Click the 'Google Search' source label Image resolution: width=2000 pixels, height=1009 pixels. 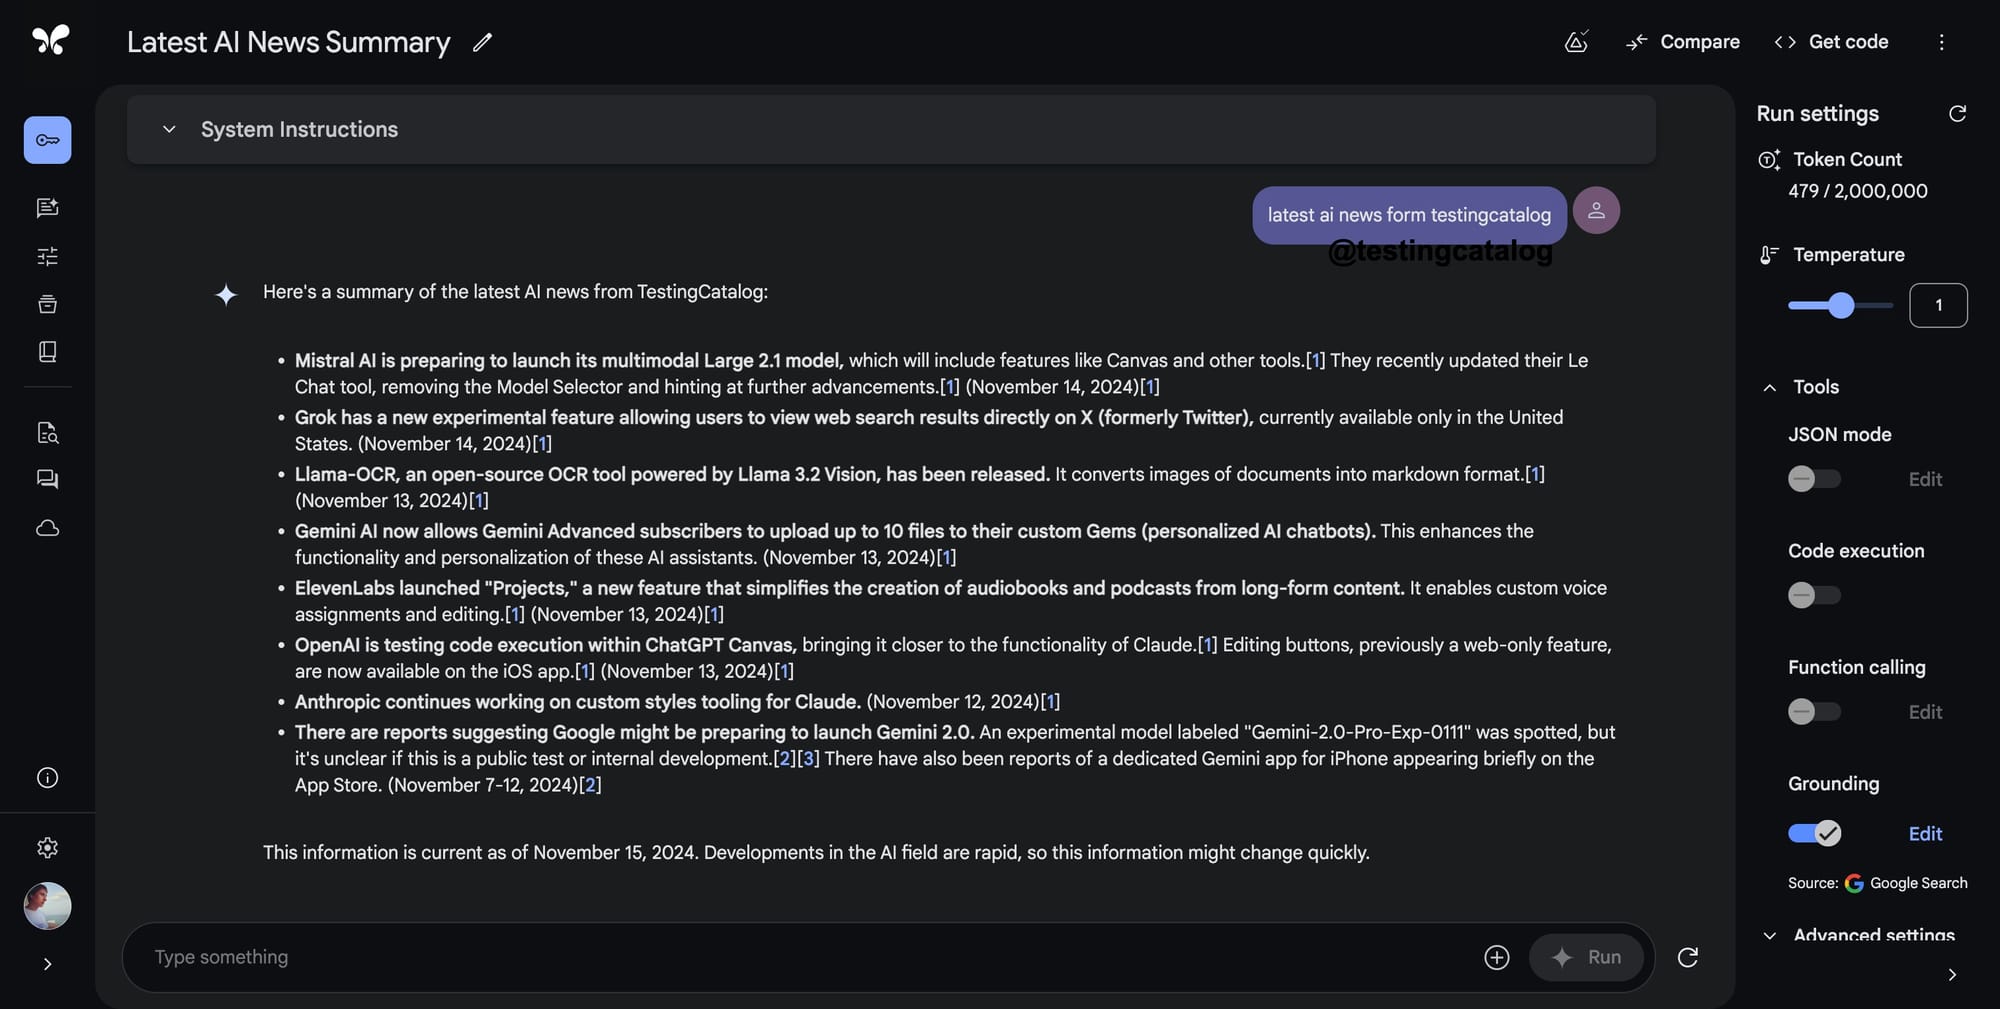[x=1918, y=883]
